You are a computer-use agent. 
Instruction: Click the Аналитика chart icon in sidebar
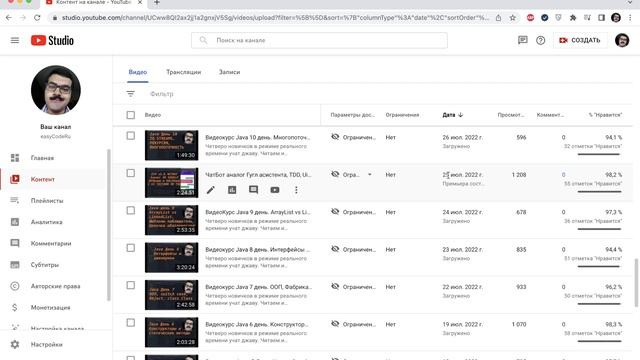(15, 222)
